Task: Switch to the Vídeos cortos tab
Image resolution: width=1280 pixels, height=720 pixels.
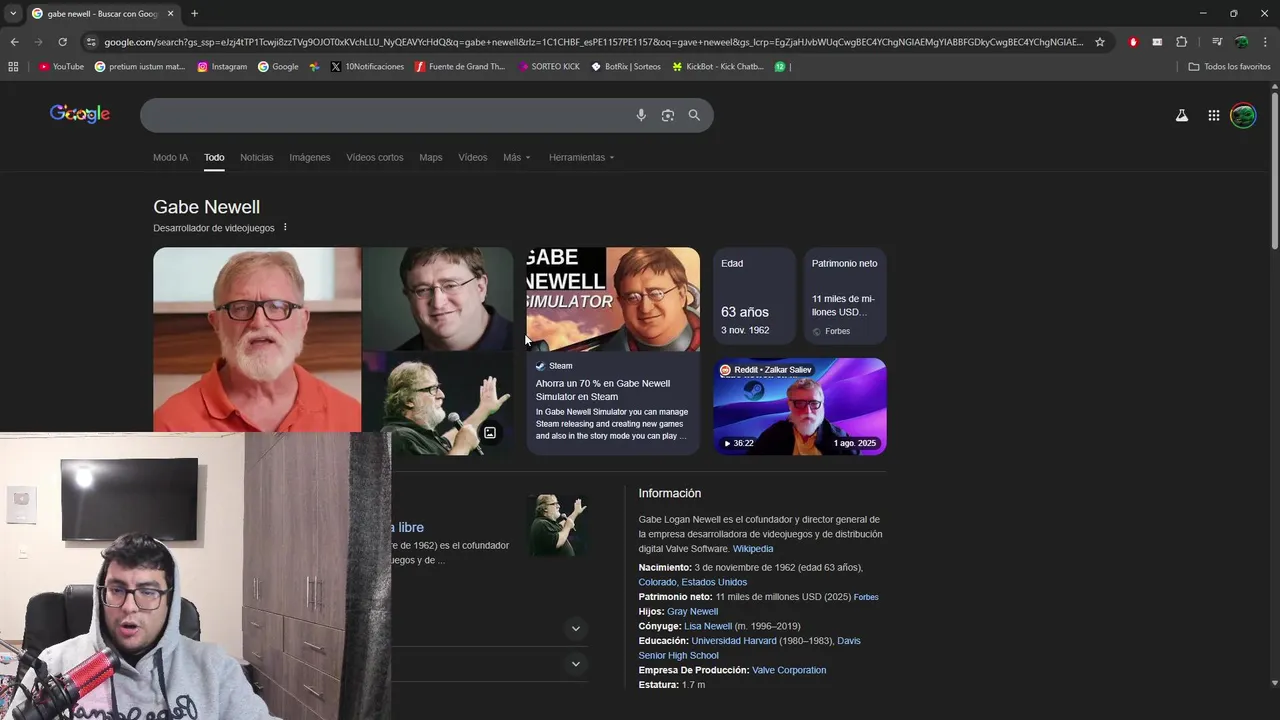Action: coord(375,157)
